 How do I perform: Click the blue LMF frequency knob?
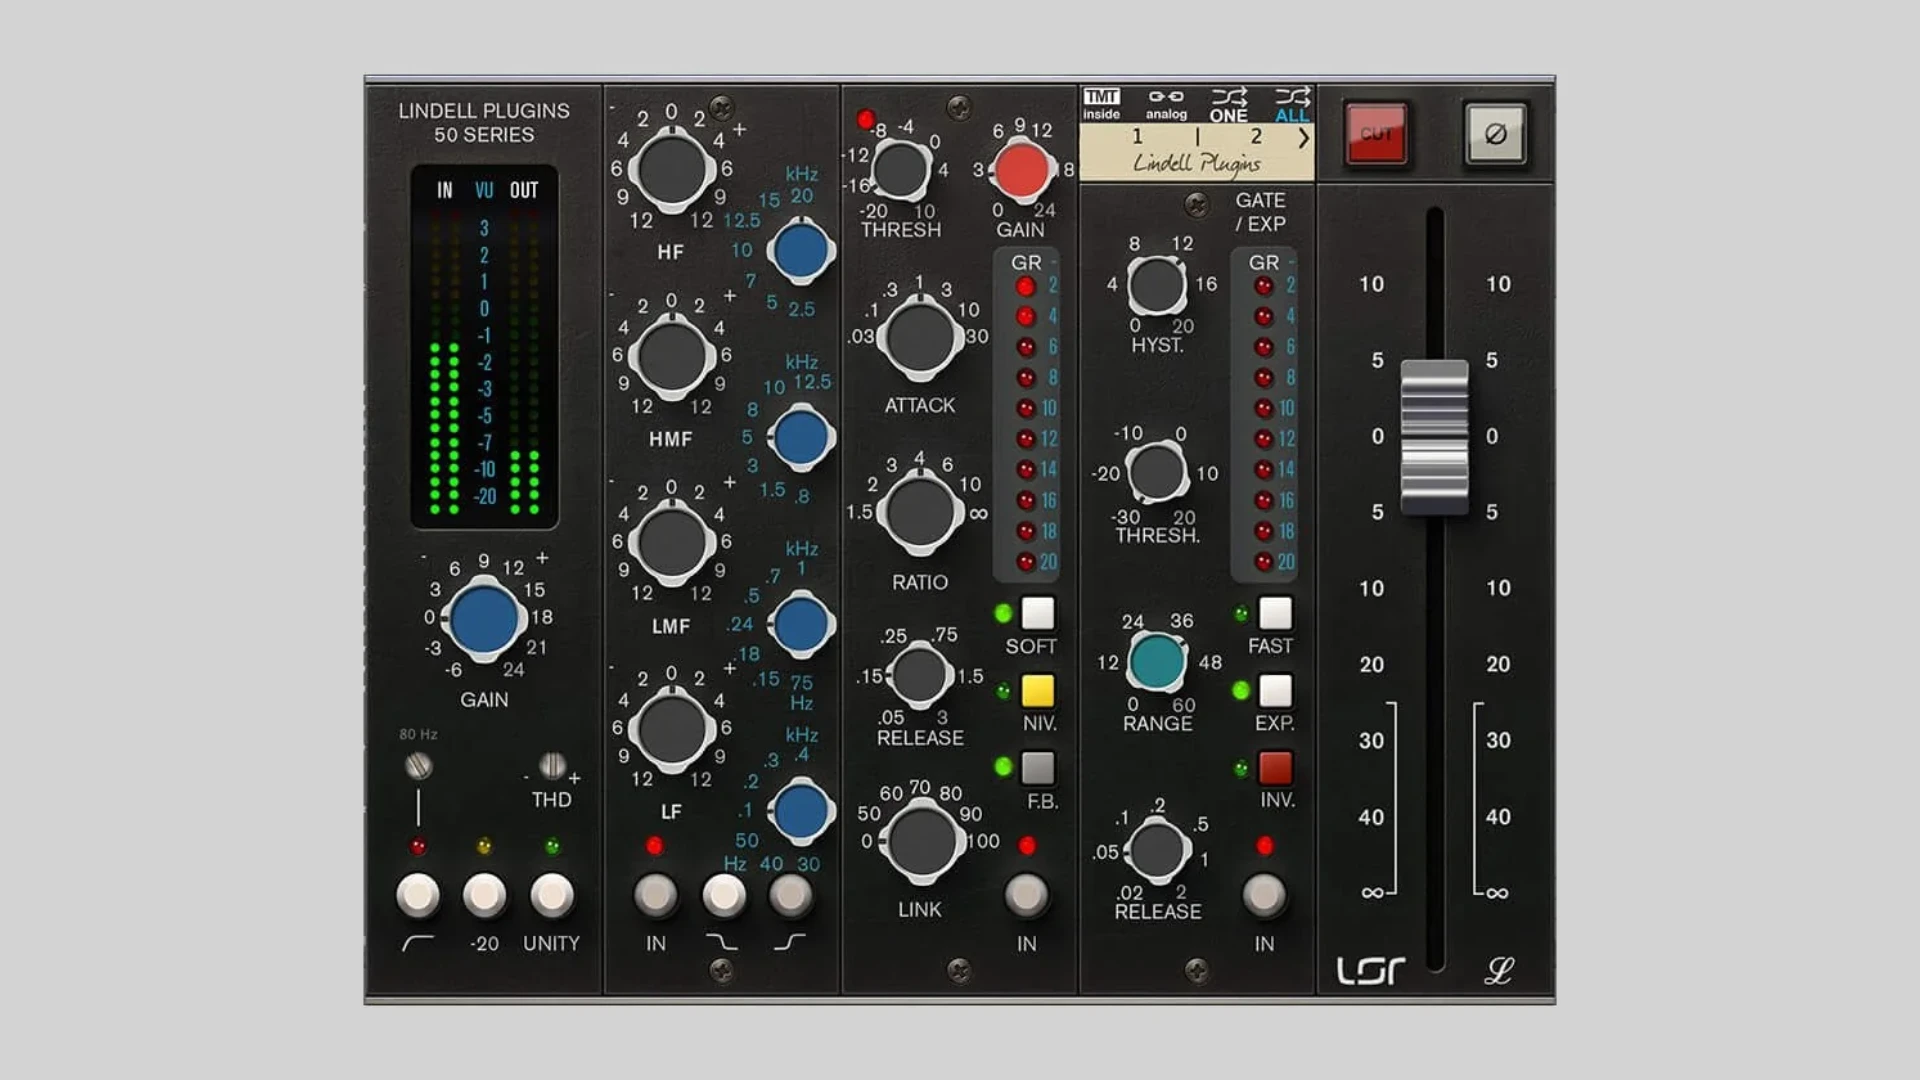click(801, 624)
